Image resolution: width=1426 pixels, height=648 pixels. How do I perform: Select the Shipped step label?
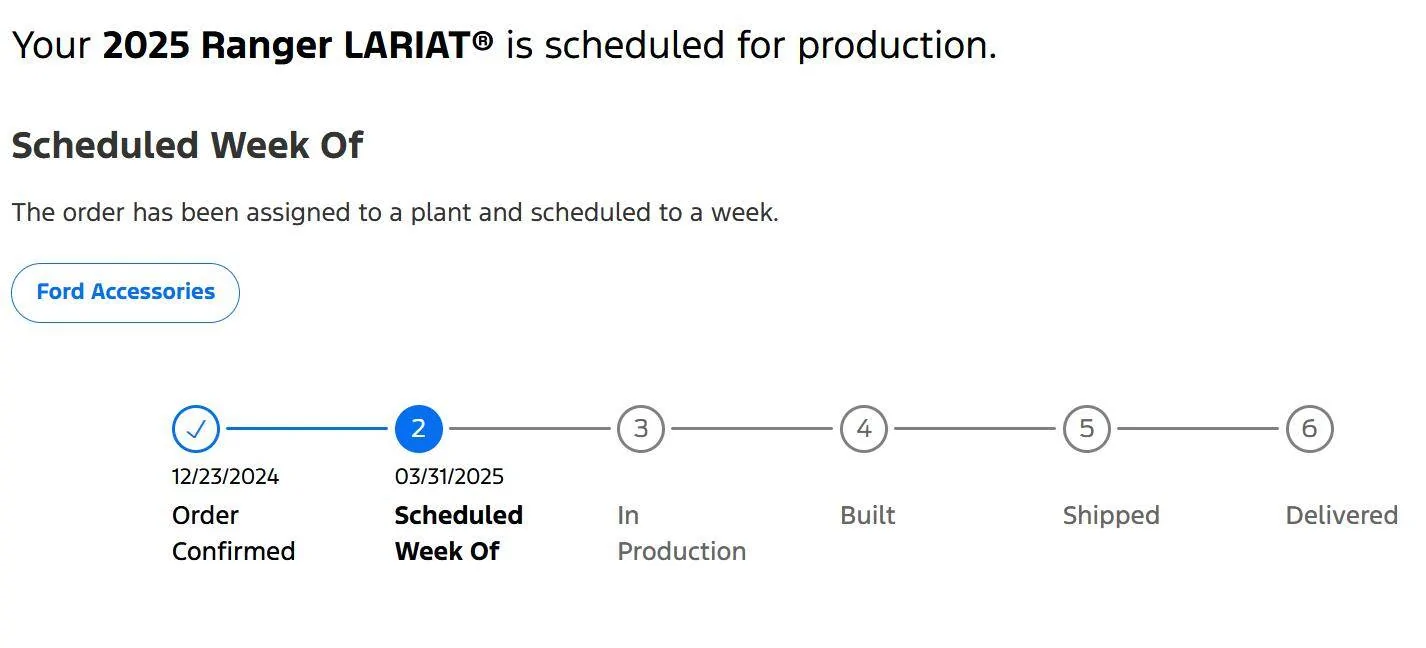(x=1111, y=515)
